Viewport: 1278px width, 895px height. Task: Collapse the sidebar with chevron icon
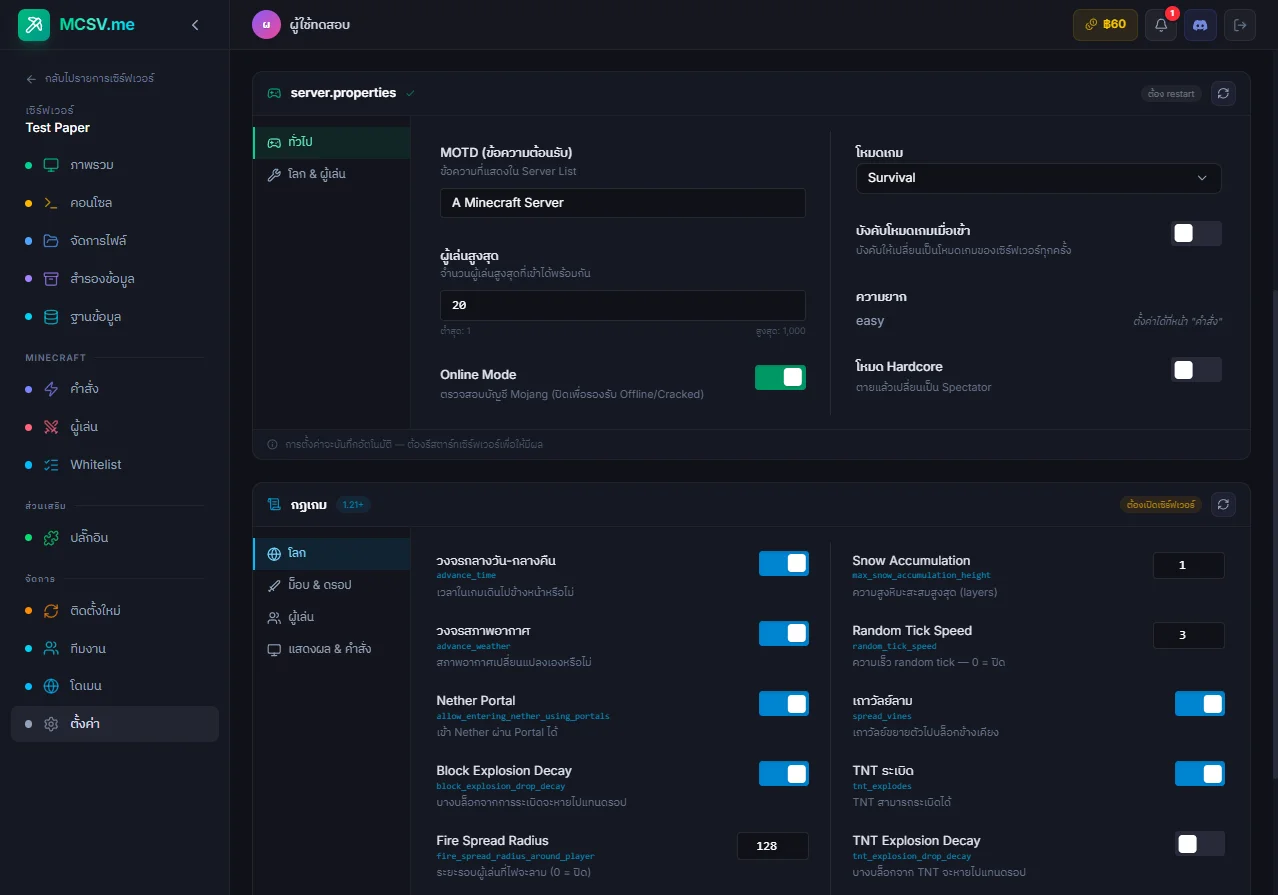[195, 25]
